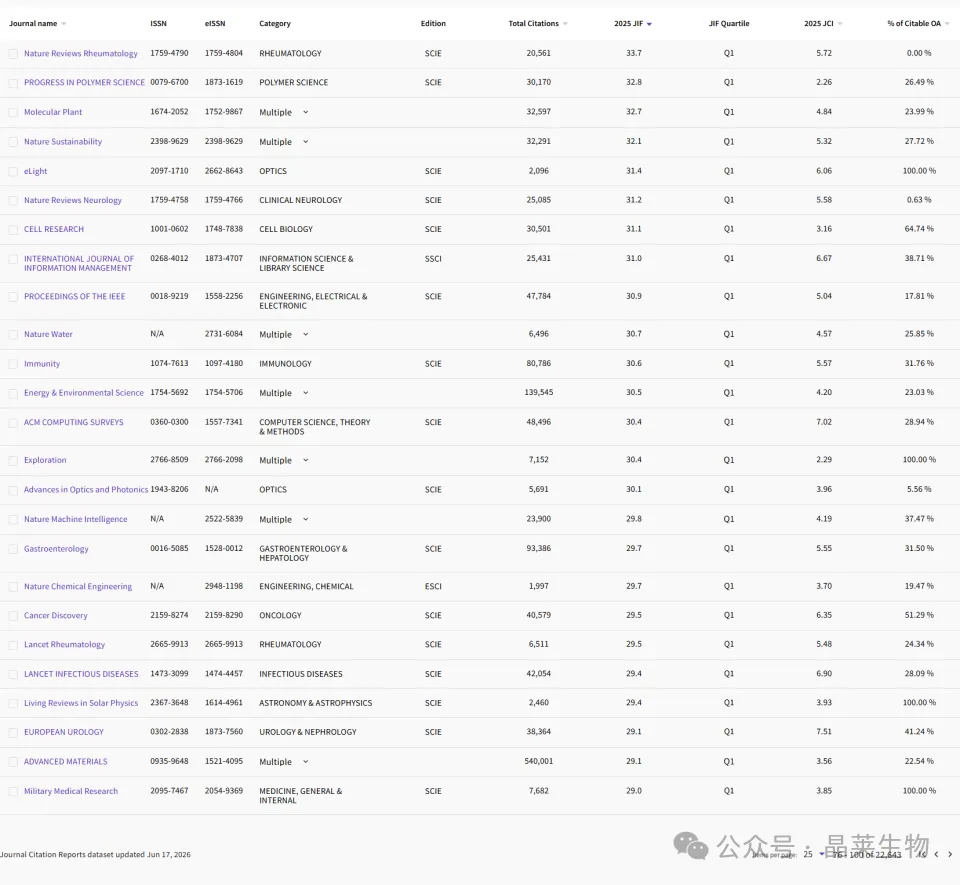
Task: Click the Edition column header
Action: coord(433,23)
